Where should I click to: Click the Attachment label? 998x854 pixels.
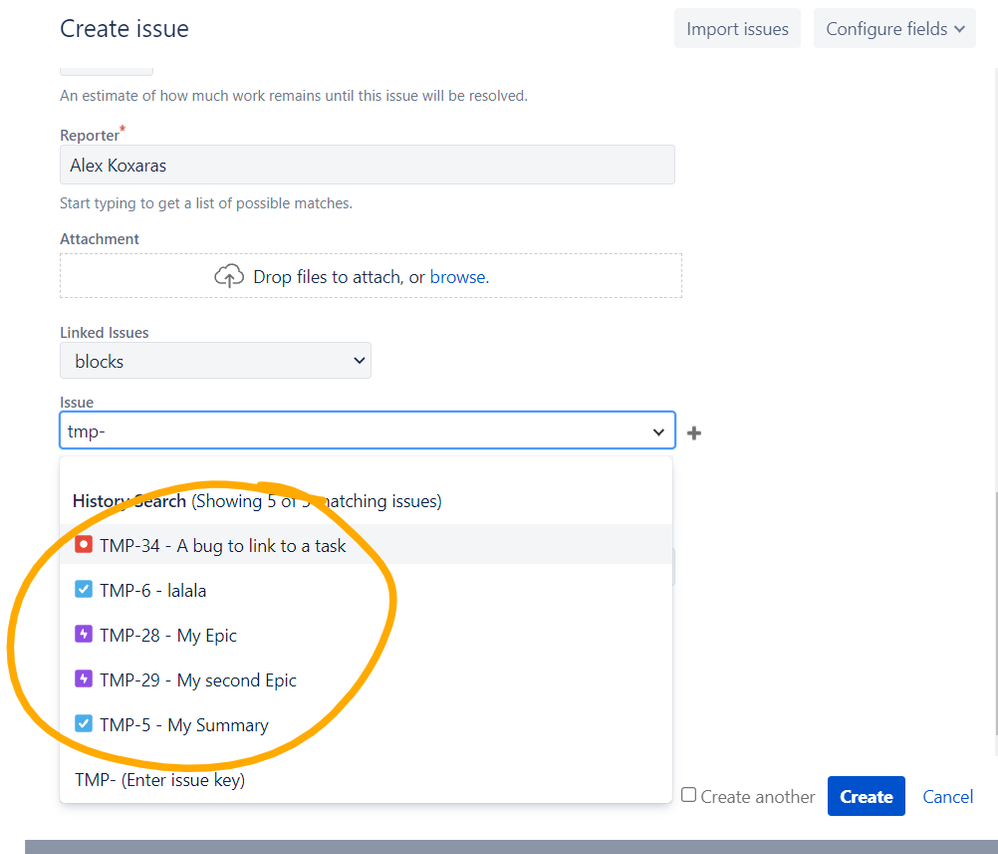(99, 239)
